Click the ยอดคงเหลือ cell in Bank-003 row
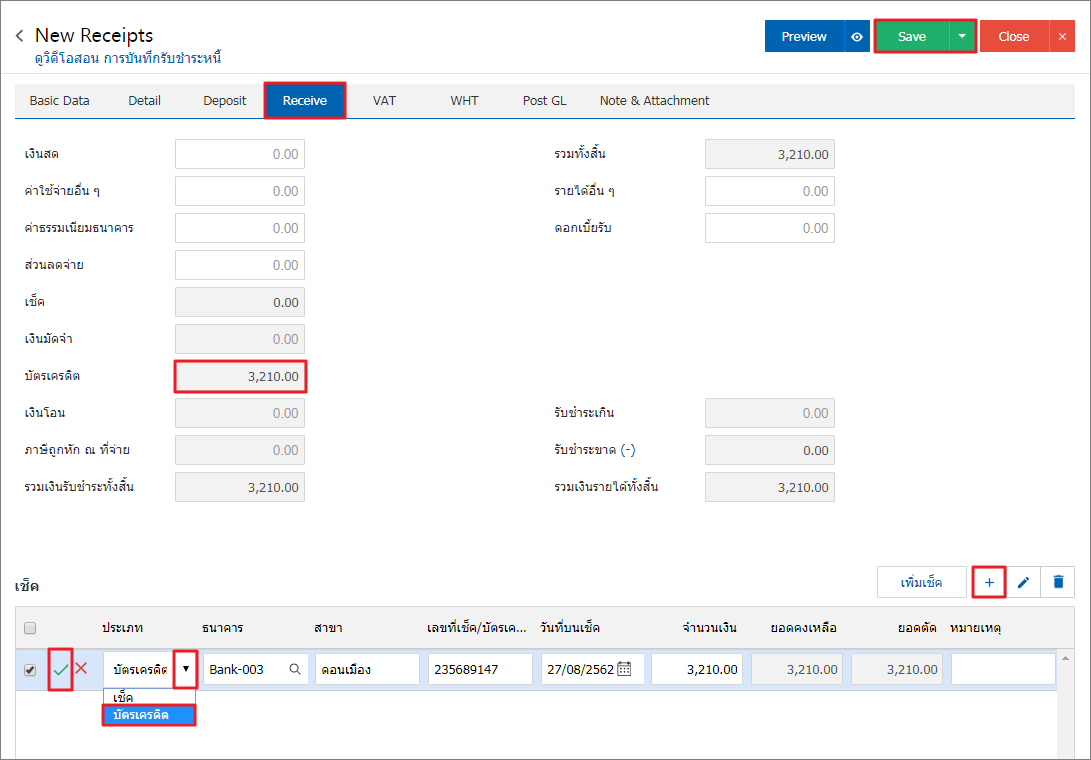This screenshot has width=1091, height=760. coord(797,670)
